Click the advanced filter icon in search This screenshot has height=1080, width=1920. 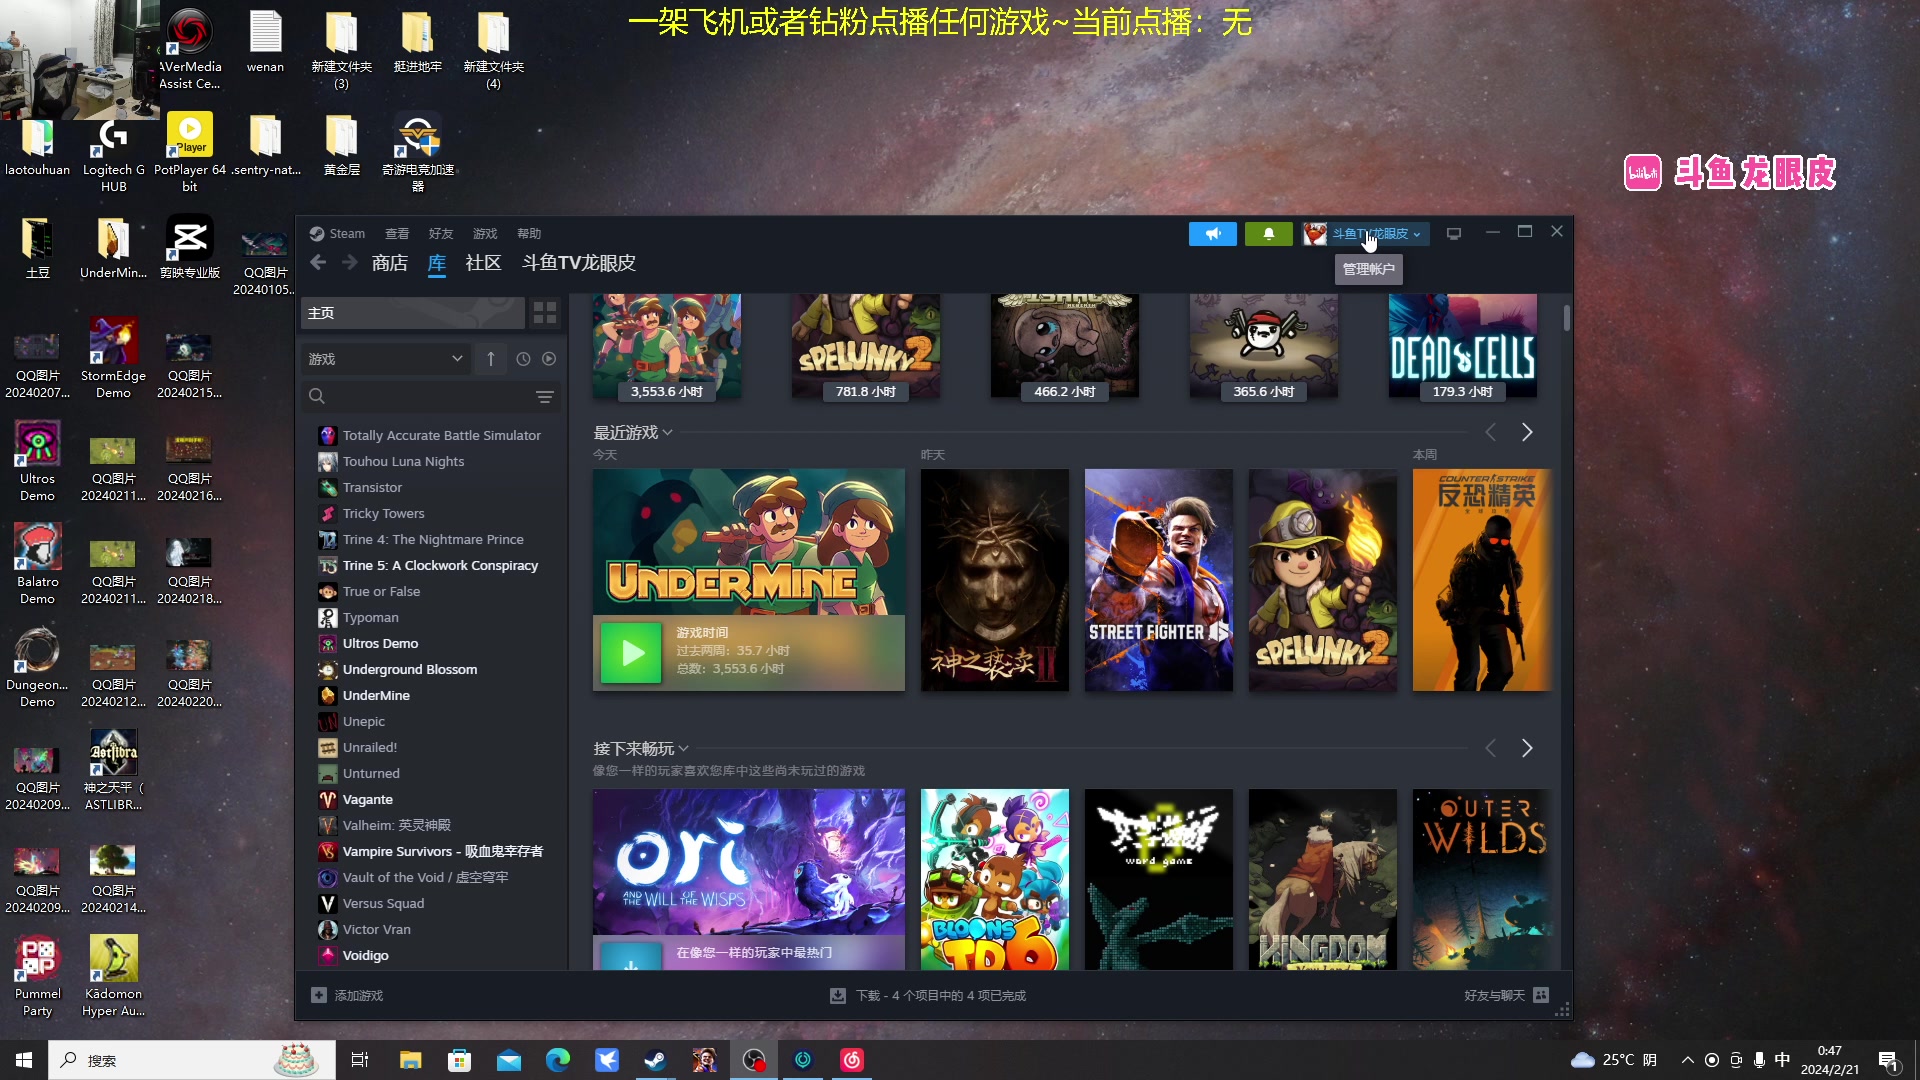[545, 397]
